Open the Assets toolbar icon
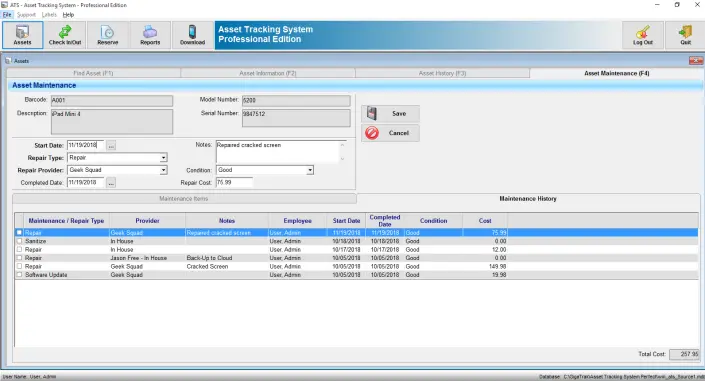The height and width of the screenshot is (381, 705). [x=22, y=35]
